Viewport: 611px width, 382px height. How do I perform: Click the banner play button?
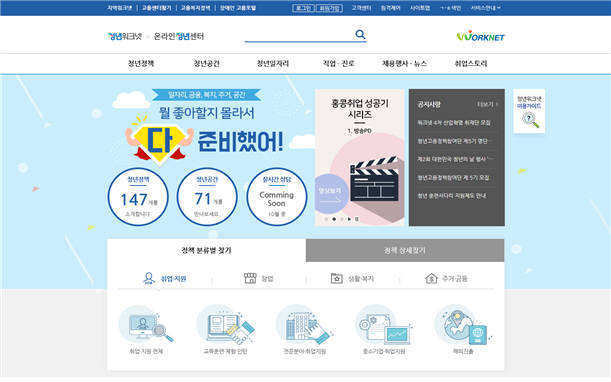click(x=349, y=219)
